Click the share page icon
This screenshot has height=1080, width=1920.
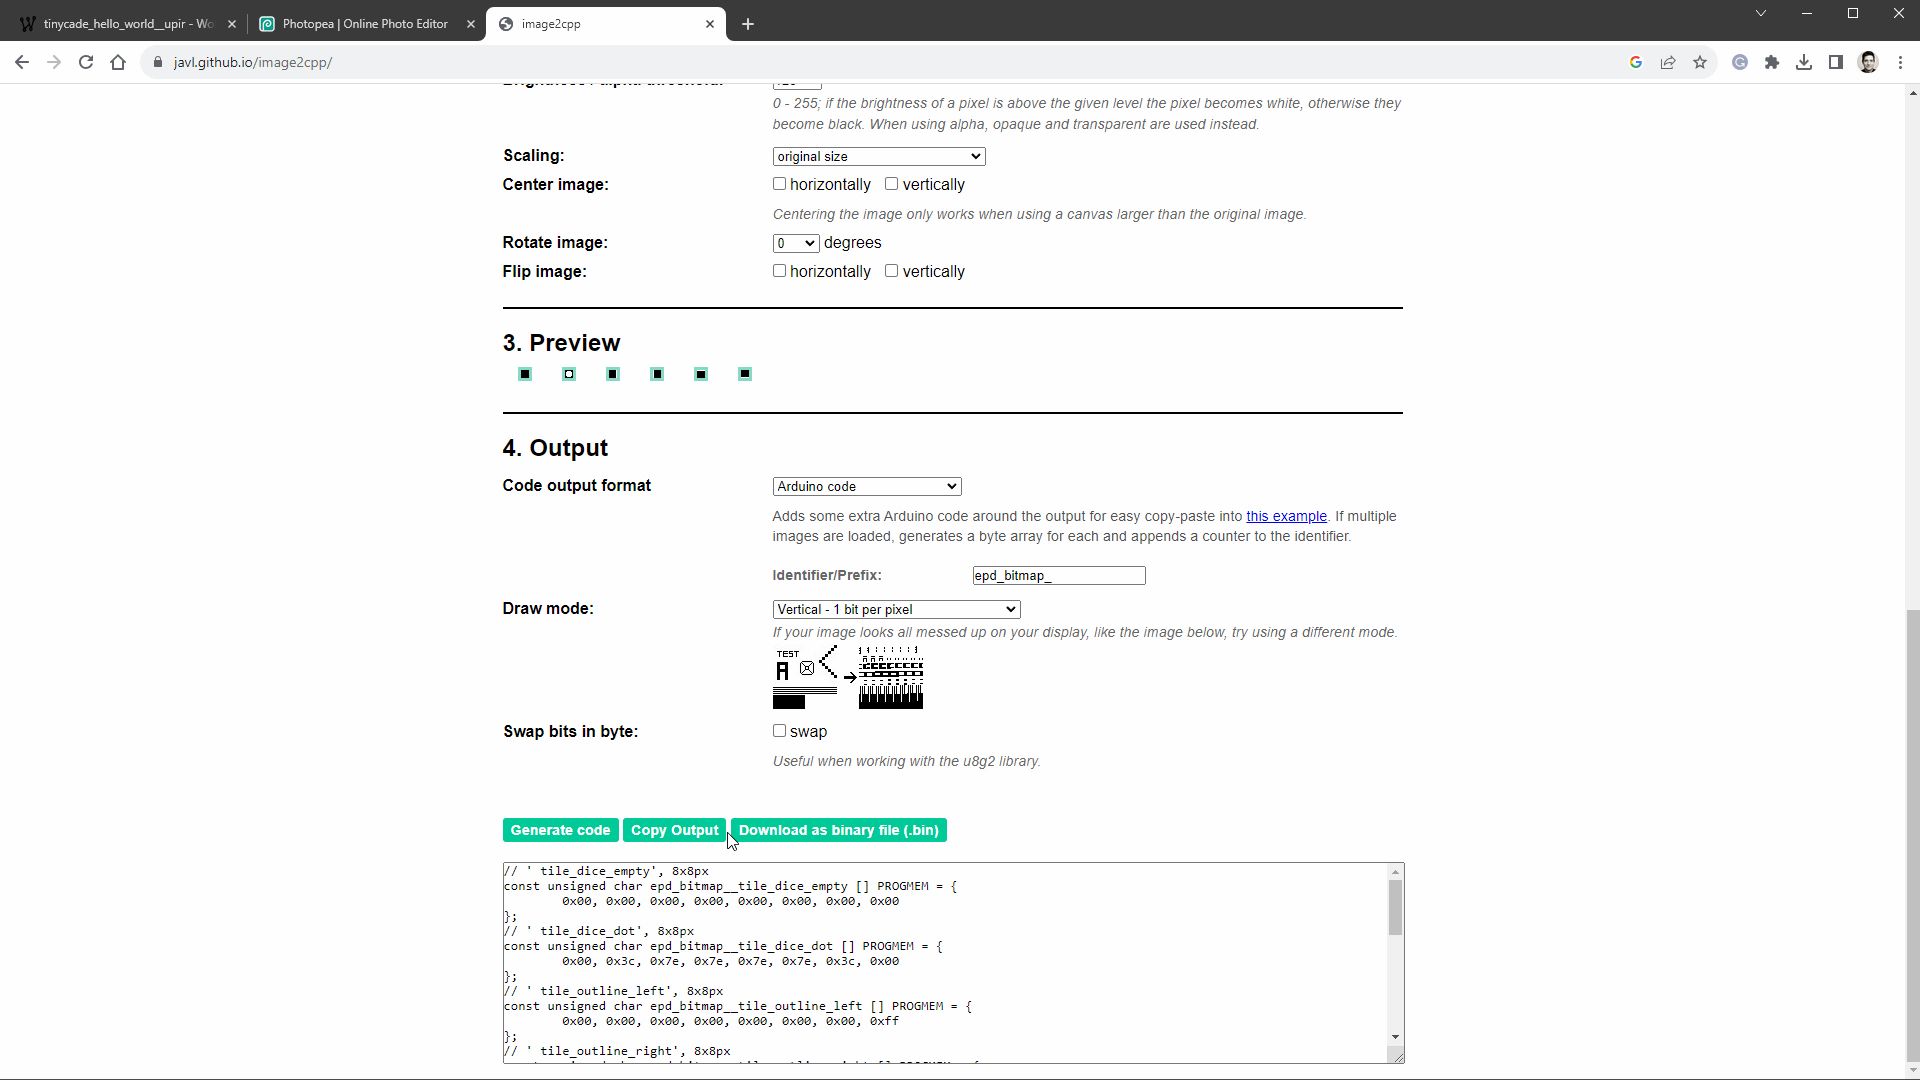1668,62
